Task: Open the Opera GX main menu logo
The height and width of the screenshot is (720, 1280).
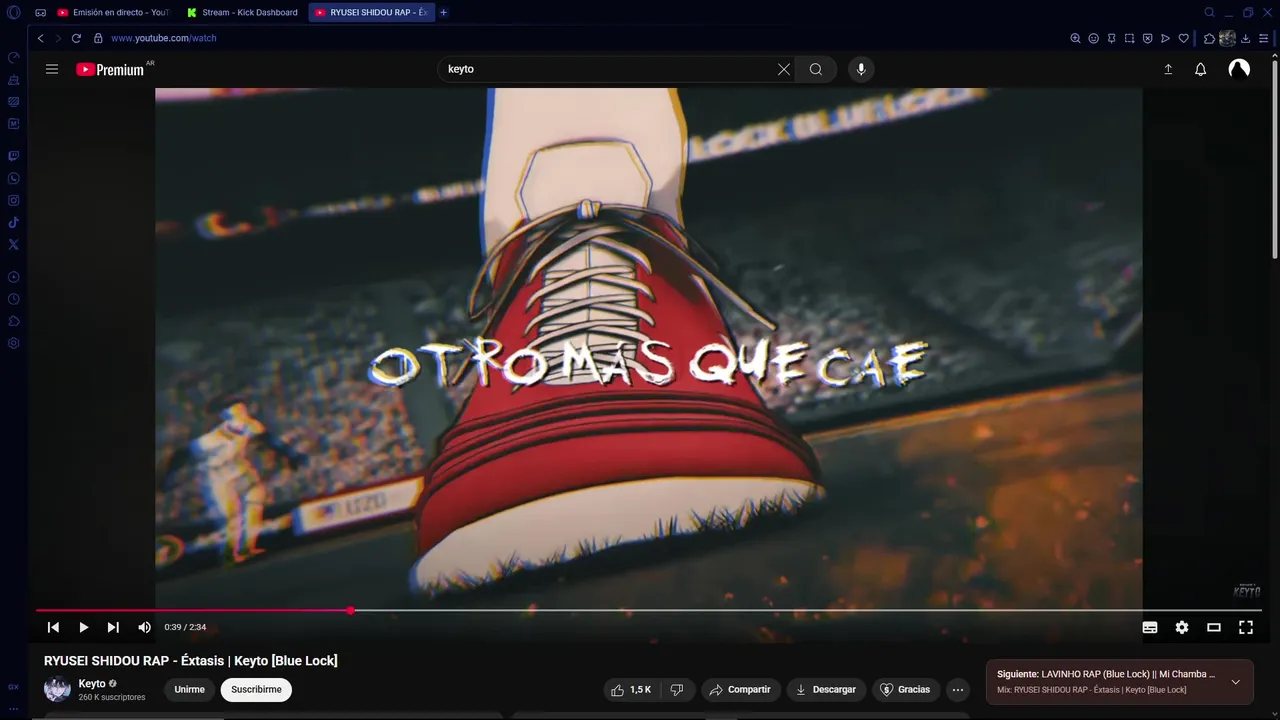Action: coord(13,12)
